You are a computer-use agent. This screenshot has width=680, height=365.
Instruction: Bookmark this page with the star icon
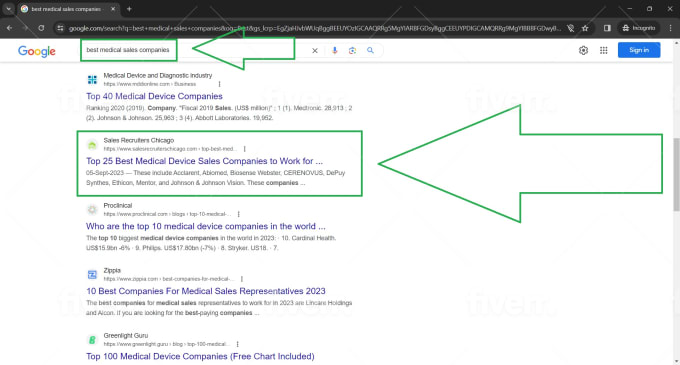[585, 28]
